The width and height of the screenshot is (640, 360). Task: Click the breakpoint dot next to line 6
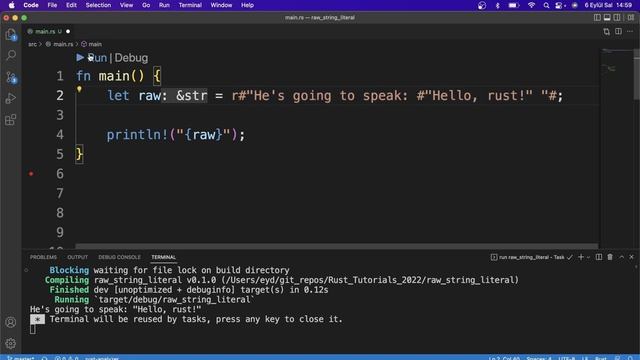(31, 174)
